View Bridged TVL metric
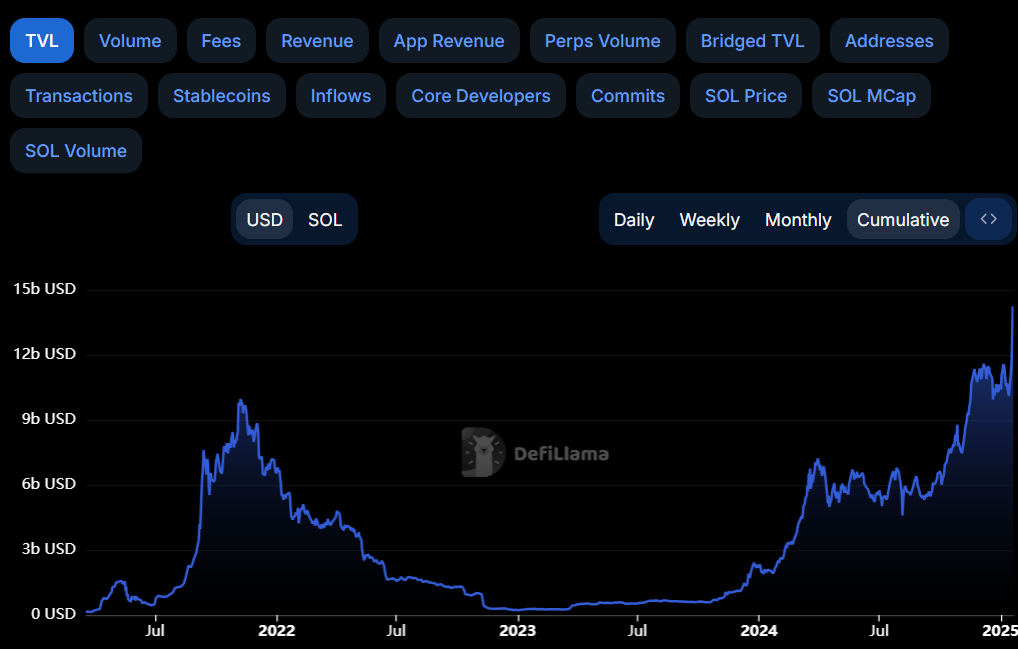This screenshot has height=649, width=1018. (752, 40)
